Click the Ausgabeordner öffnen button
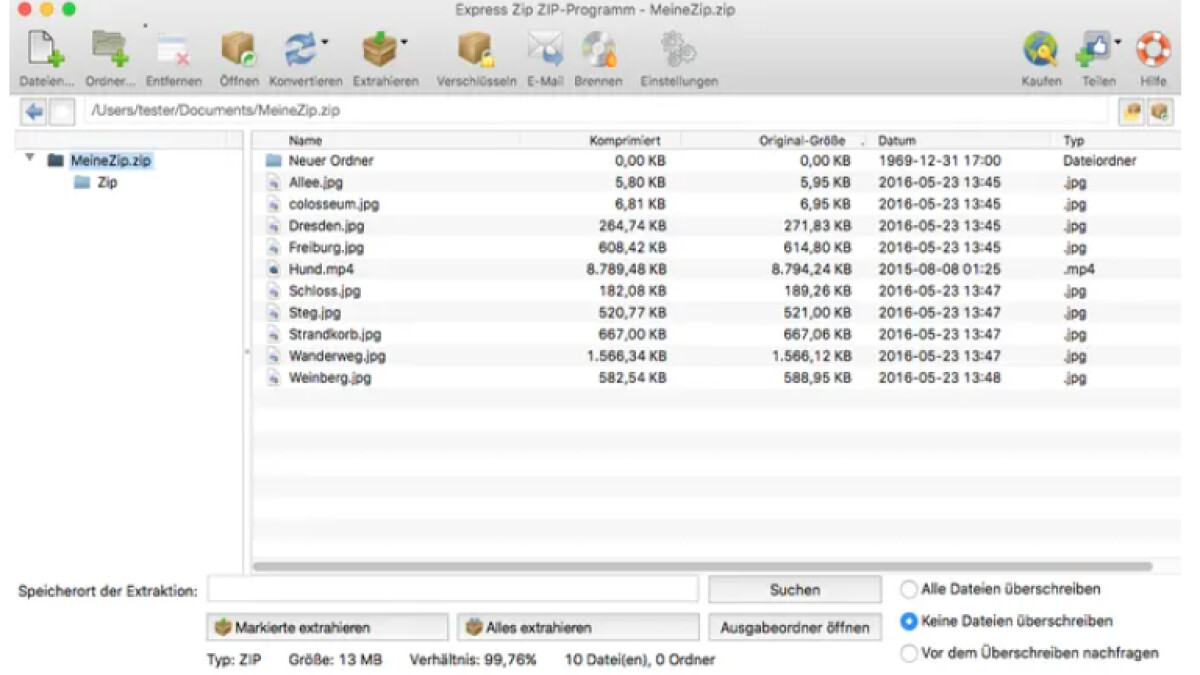Screen dimensions: 1200x675 [795, 628]
